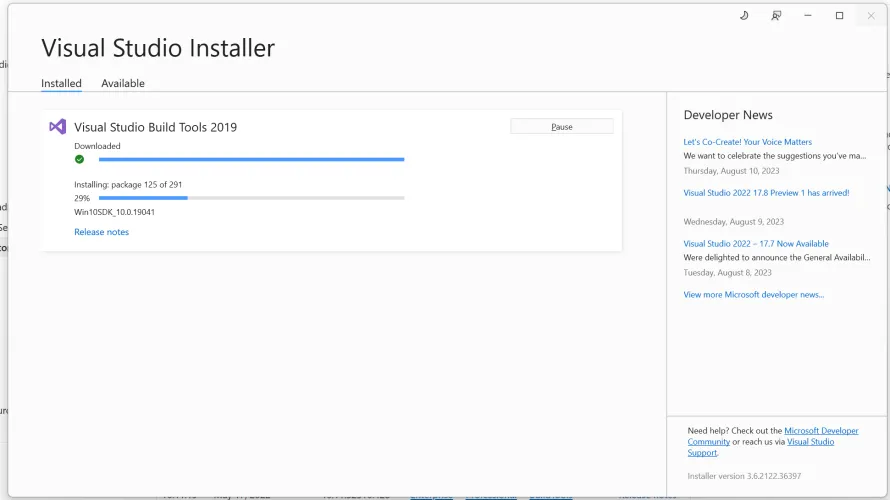
Task: Open the Release notes link
Action: (101, 232)
